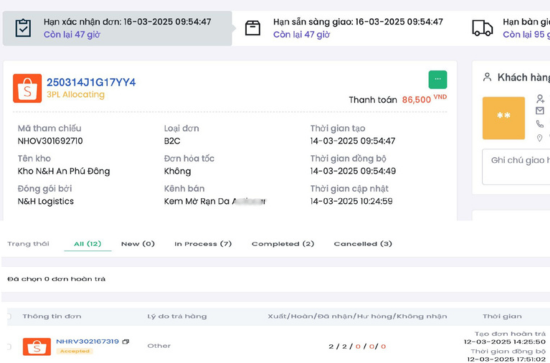Tick the checkbox for order NHRV302167319
Viewport: 550px width, 363px height.
[x=9, y=347]
